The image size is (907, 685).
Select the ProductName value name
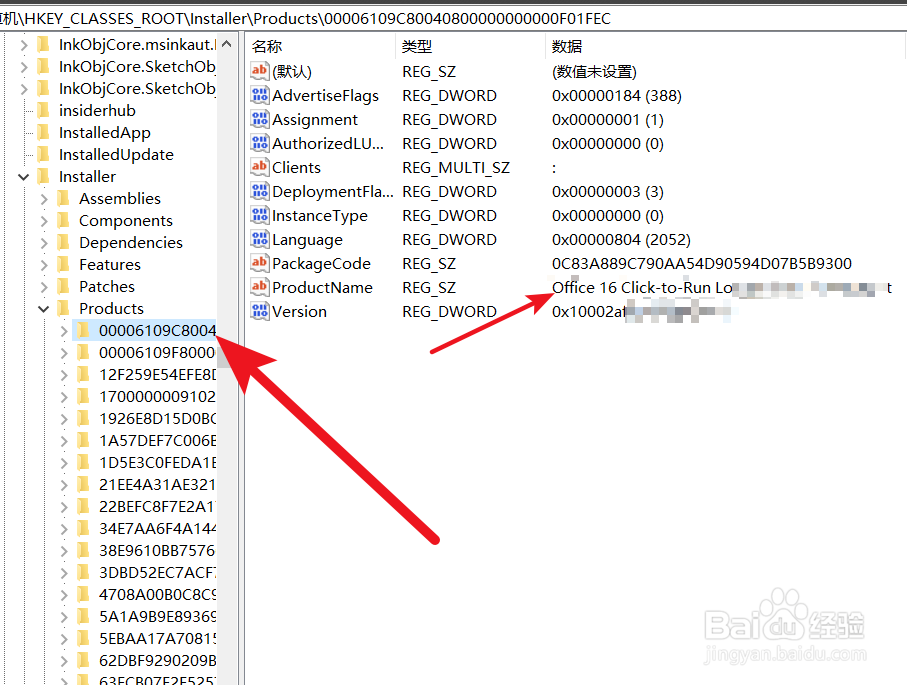322,288
